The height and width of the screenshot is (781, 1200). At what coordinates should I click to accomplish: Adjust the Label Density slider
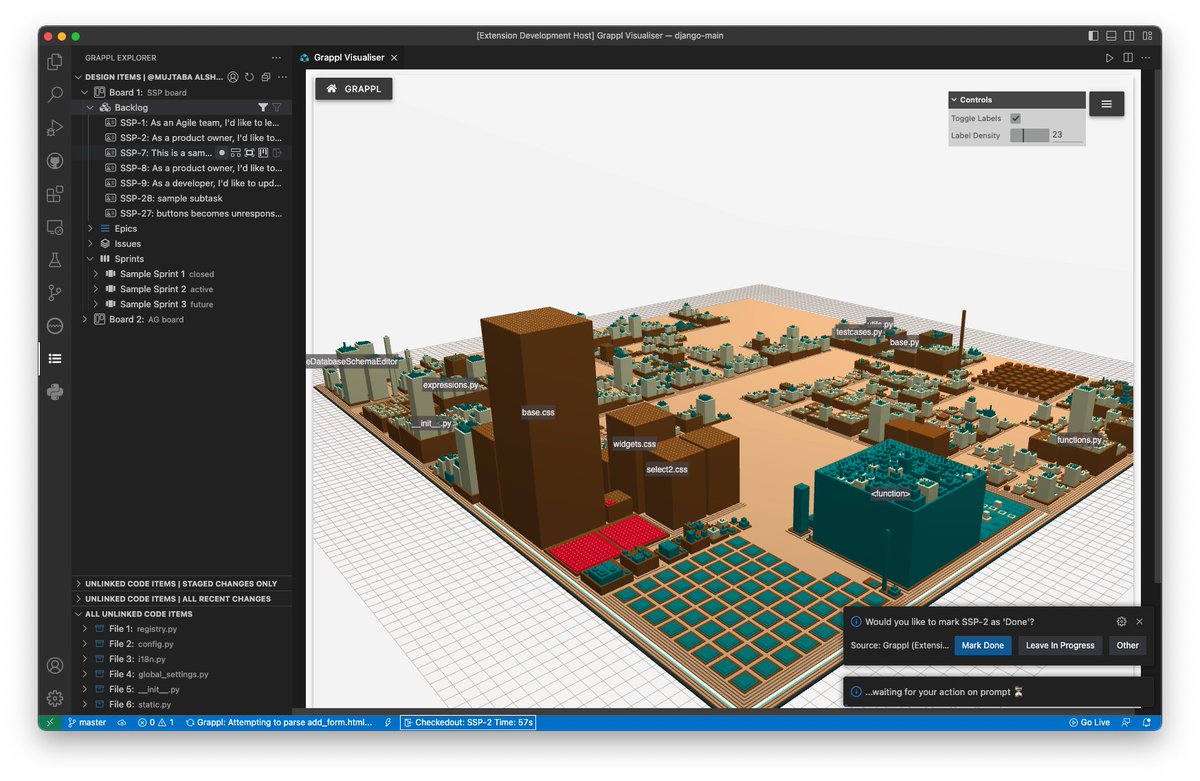[1029, 135]
